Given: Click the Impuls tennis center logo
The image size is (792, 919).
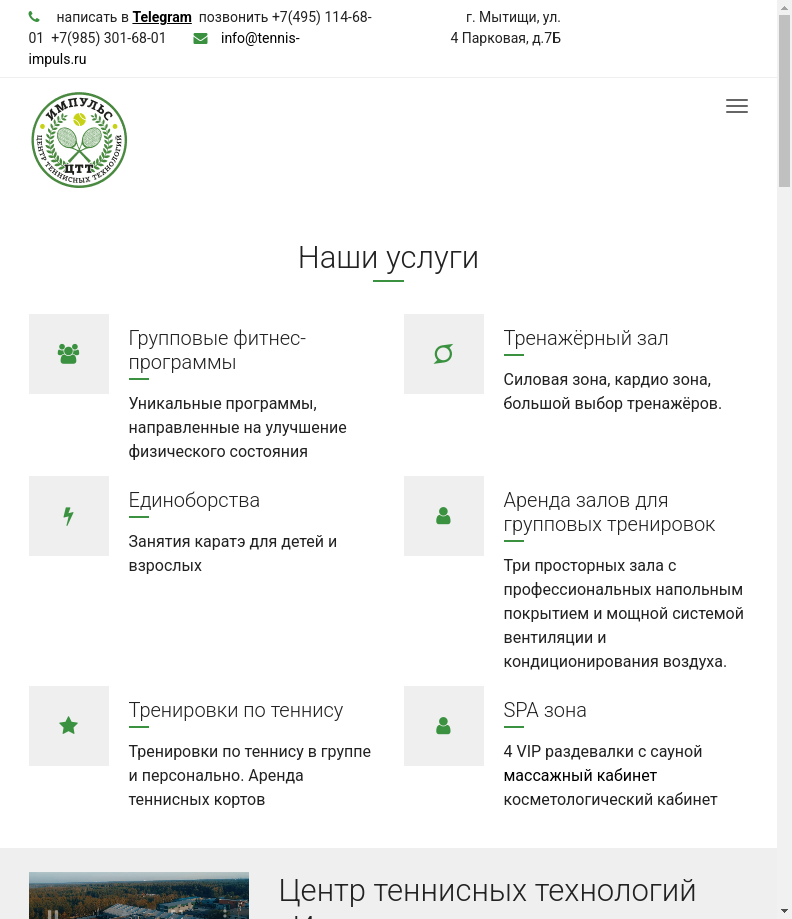Looking at the screenshot, I should 79,140.
